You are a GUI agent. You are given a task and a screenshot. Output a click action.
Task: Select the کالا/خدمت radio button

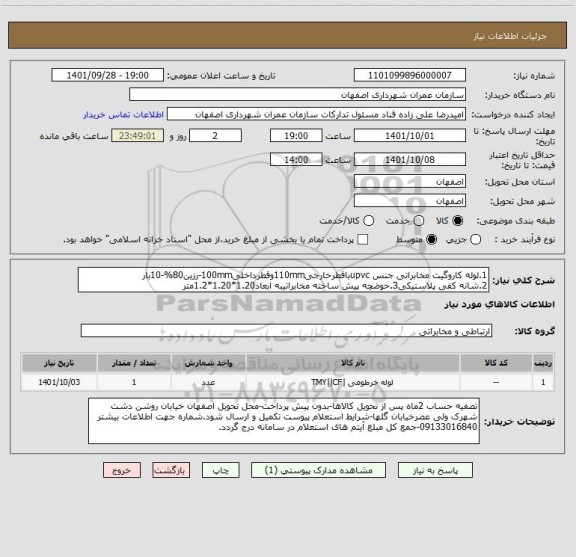click(368, 221)
